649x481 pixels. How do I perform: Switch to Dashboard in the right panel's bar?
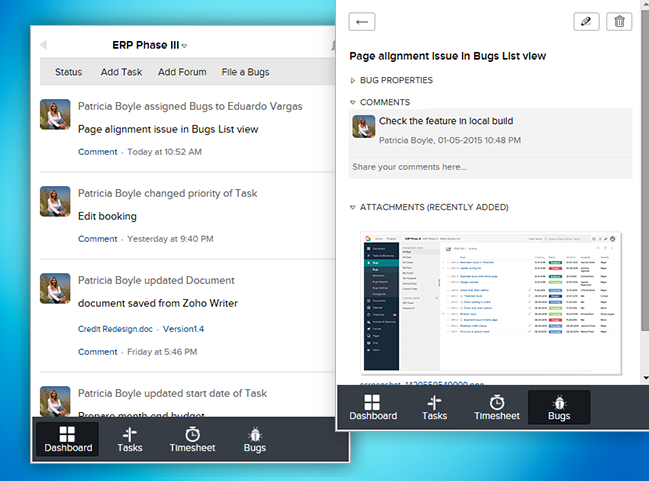point(372,407)
